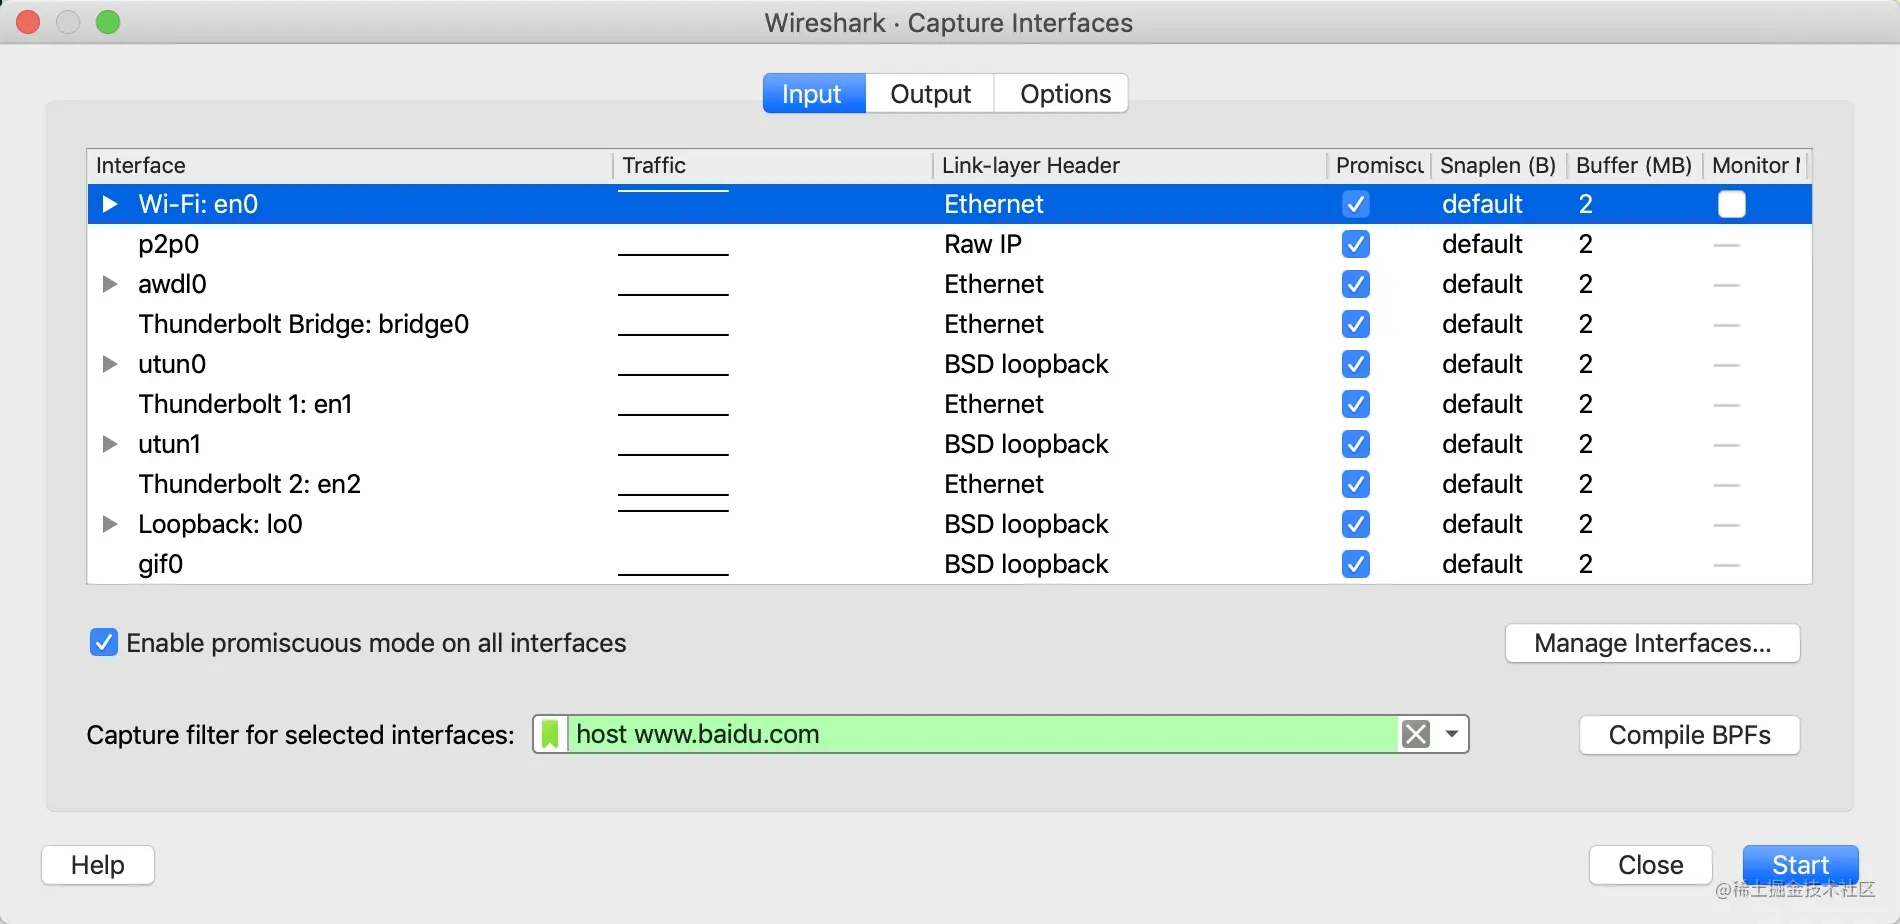
Task: Toggle promiscuous checkbox for Loopback: lo0
Action: [1356, 524]
